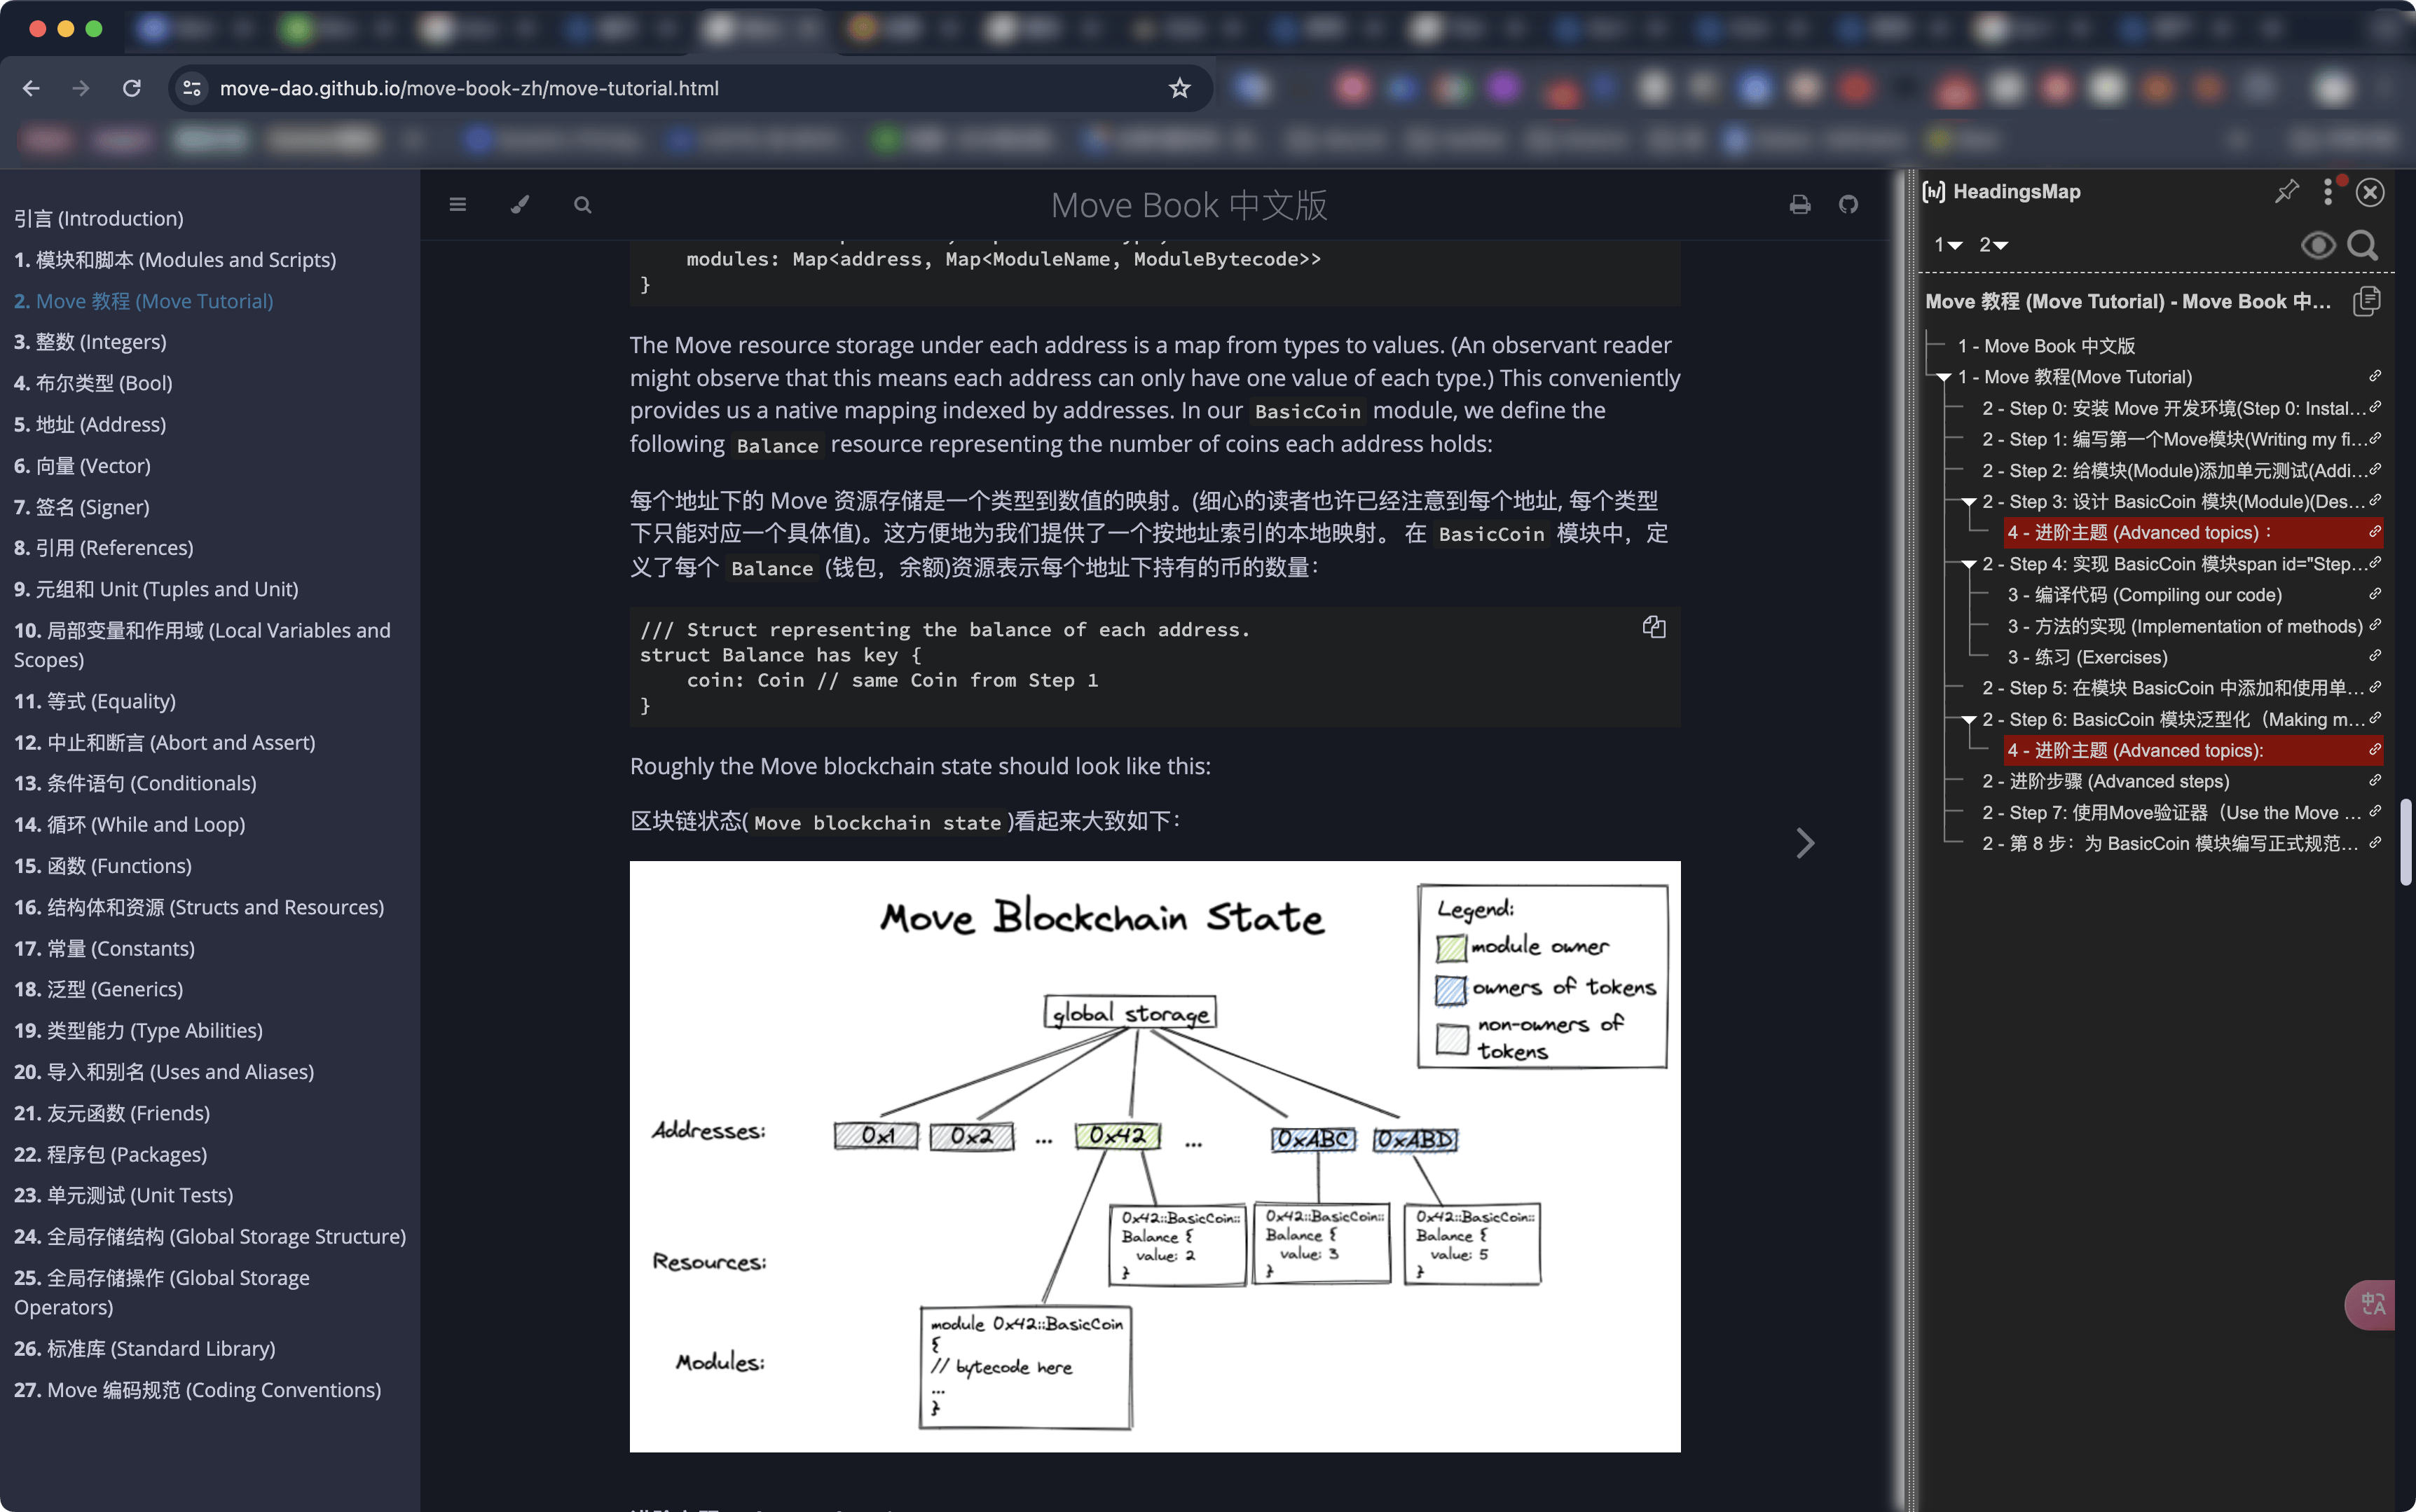Open chapter 26 标准库 (Standard Library)
The width and height of the screenshot is (2416, 1512).
coord(145,1348)
